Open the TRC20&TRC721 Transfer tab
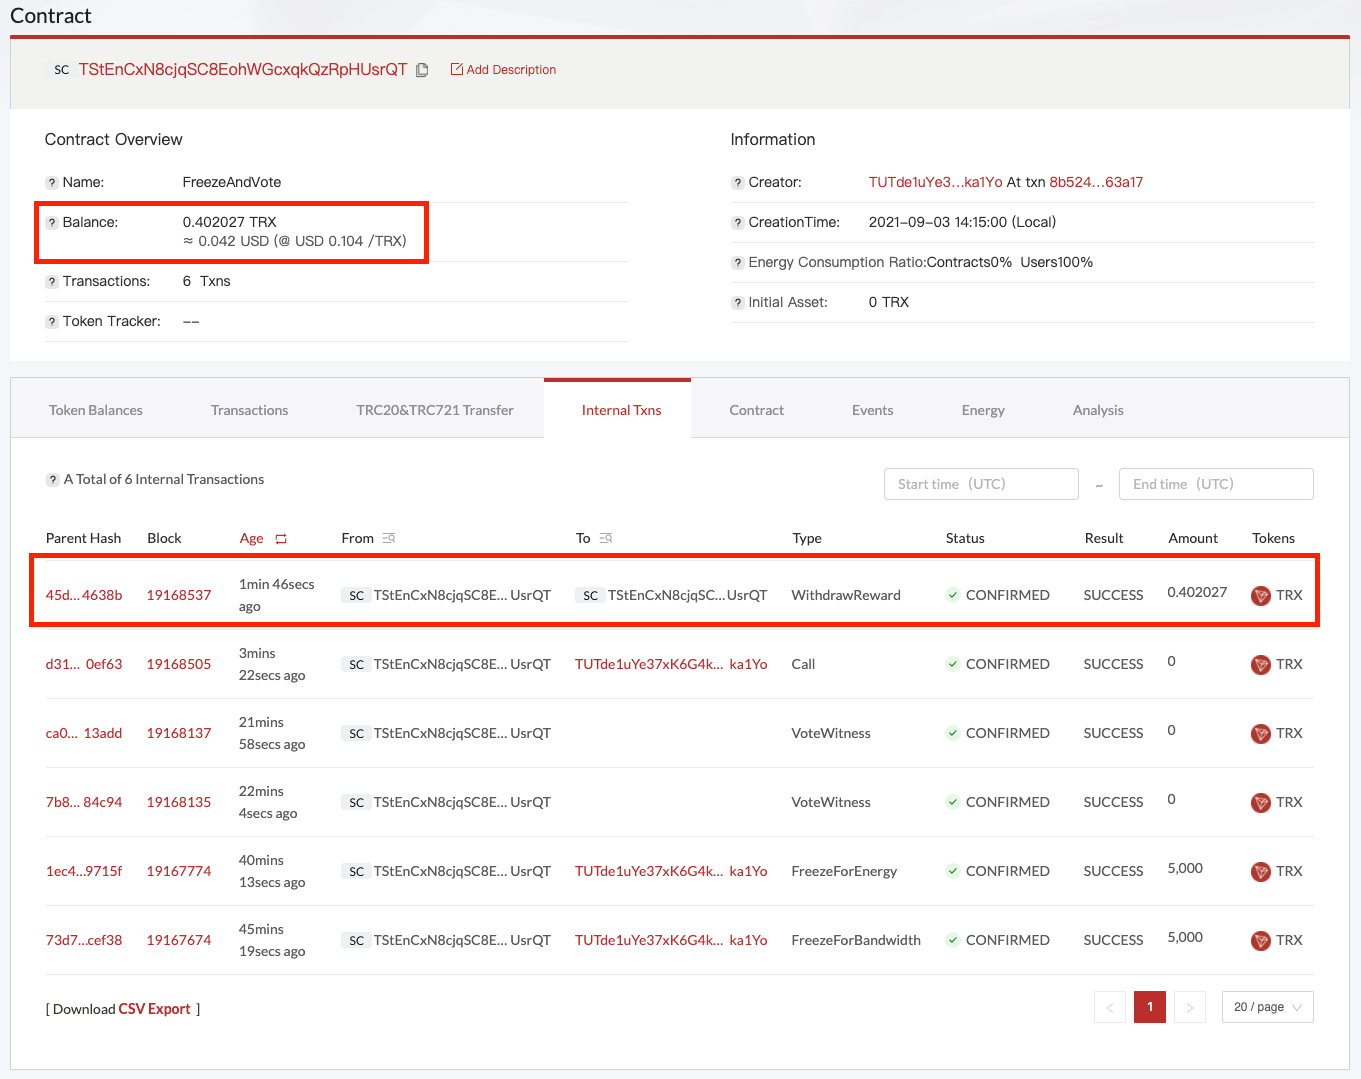The width and height of the screenshot is (1361, 1079). tap(435, 410)
